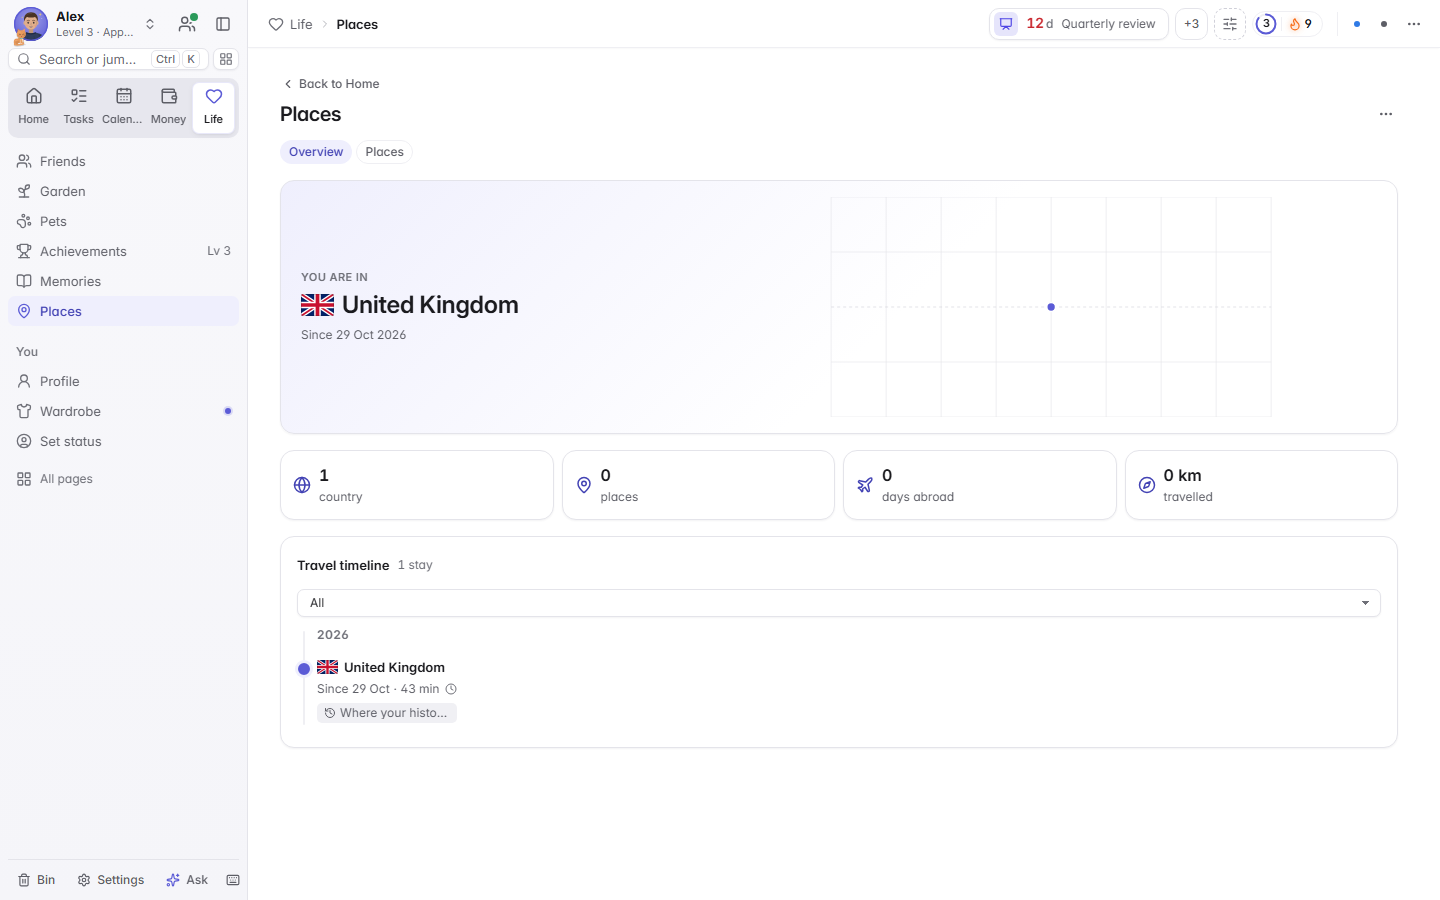
Task: Open the keyboard shortcuts icon in the sidebar footer
Action: 233,880
